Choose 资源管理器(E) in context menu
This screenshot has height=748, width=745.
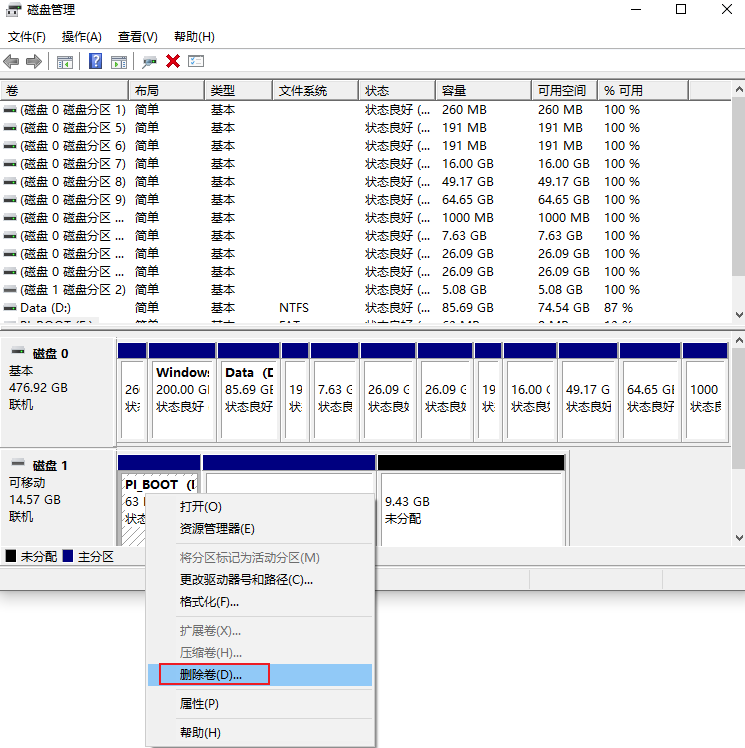[x=260, y=529]
